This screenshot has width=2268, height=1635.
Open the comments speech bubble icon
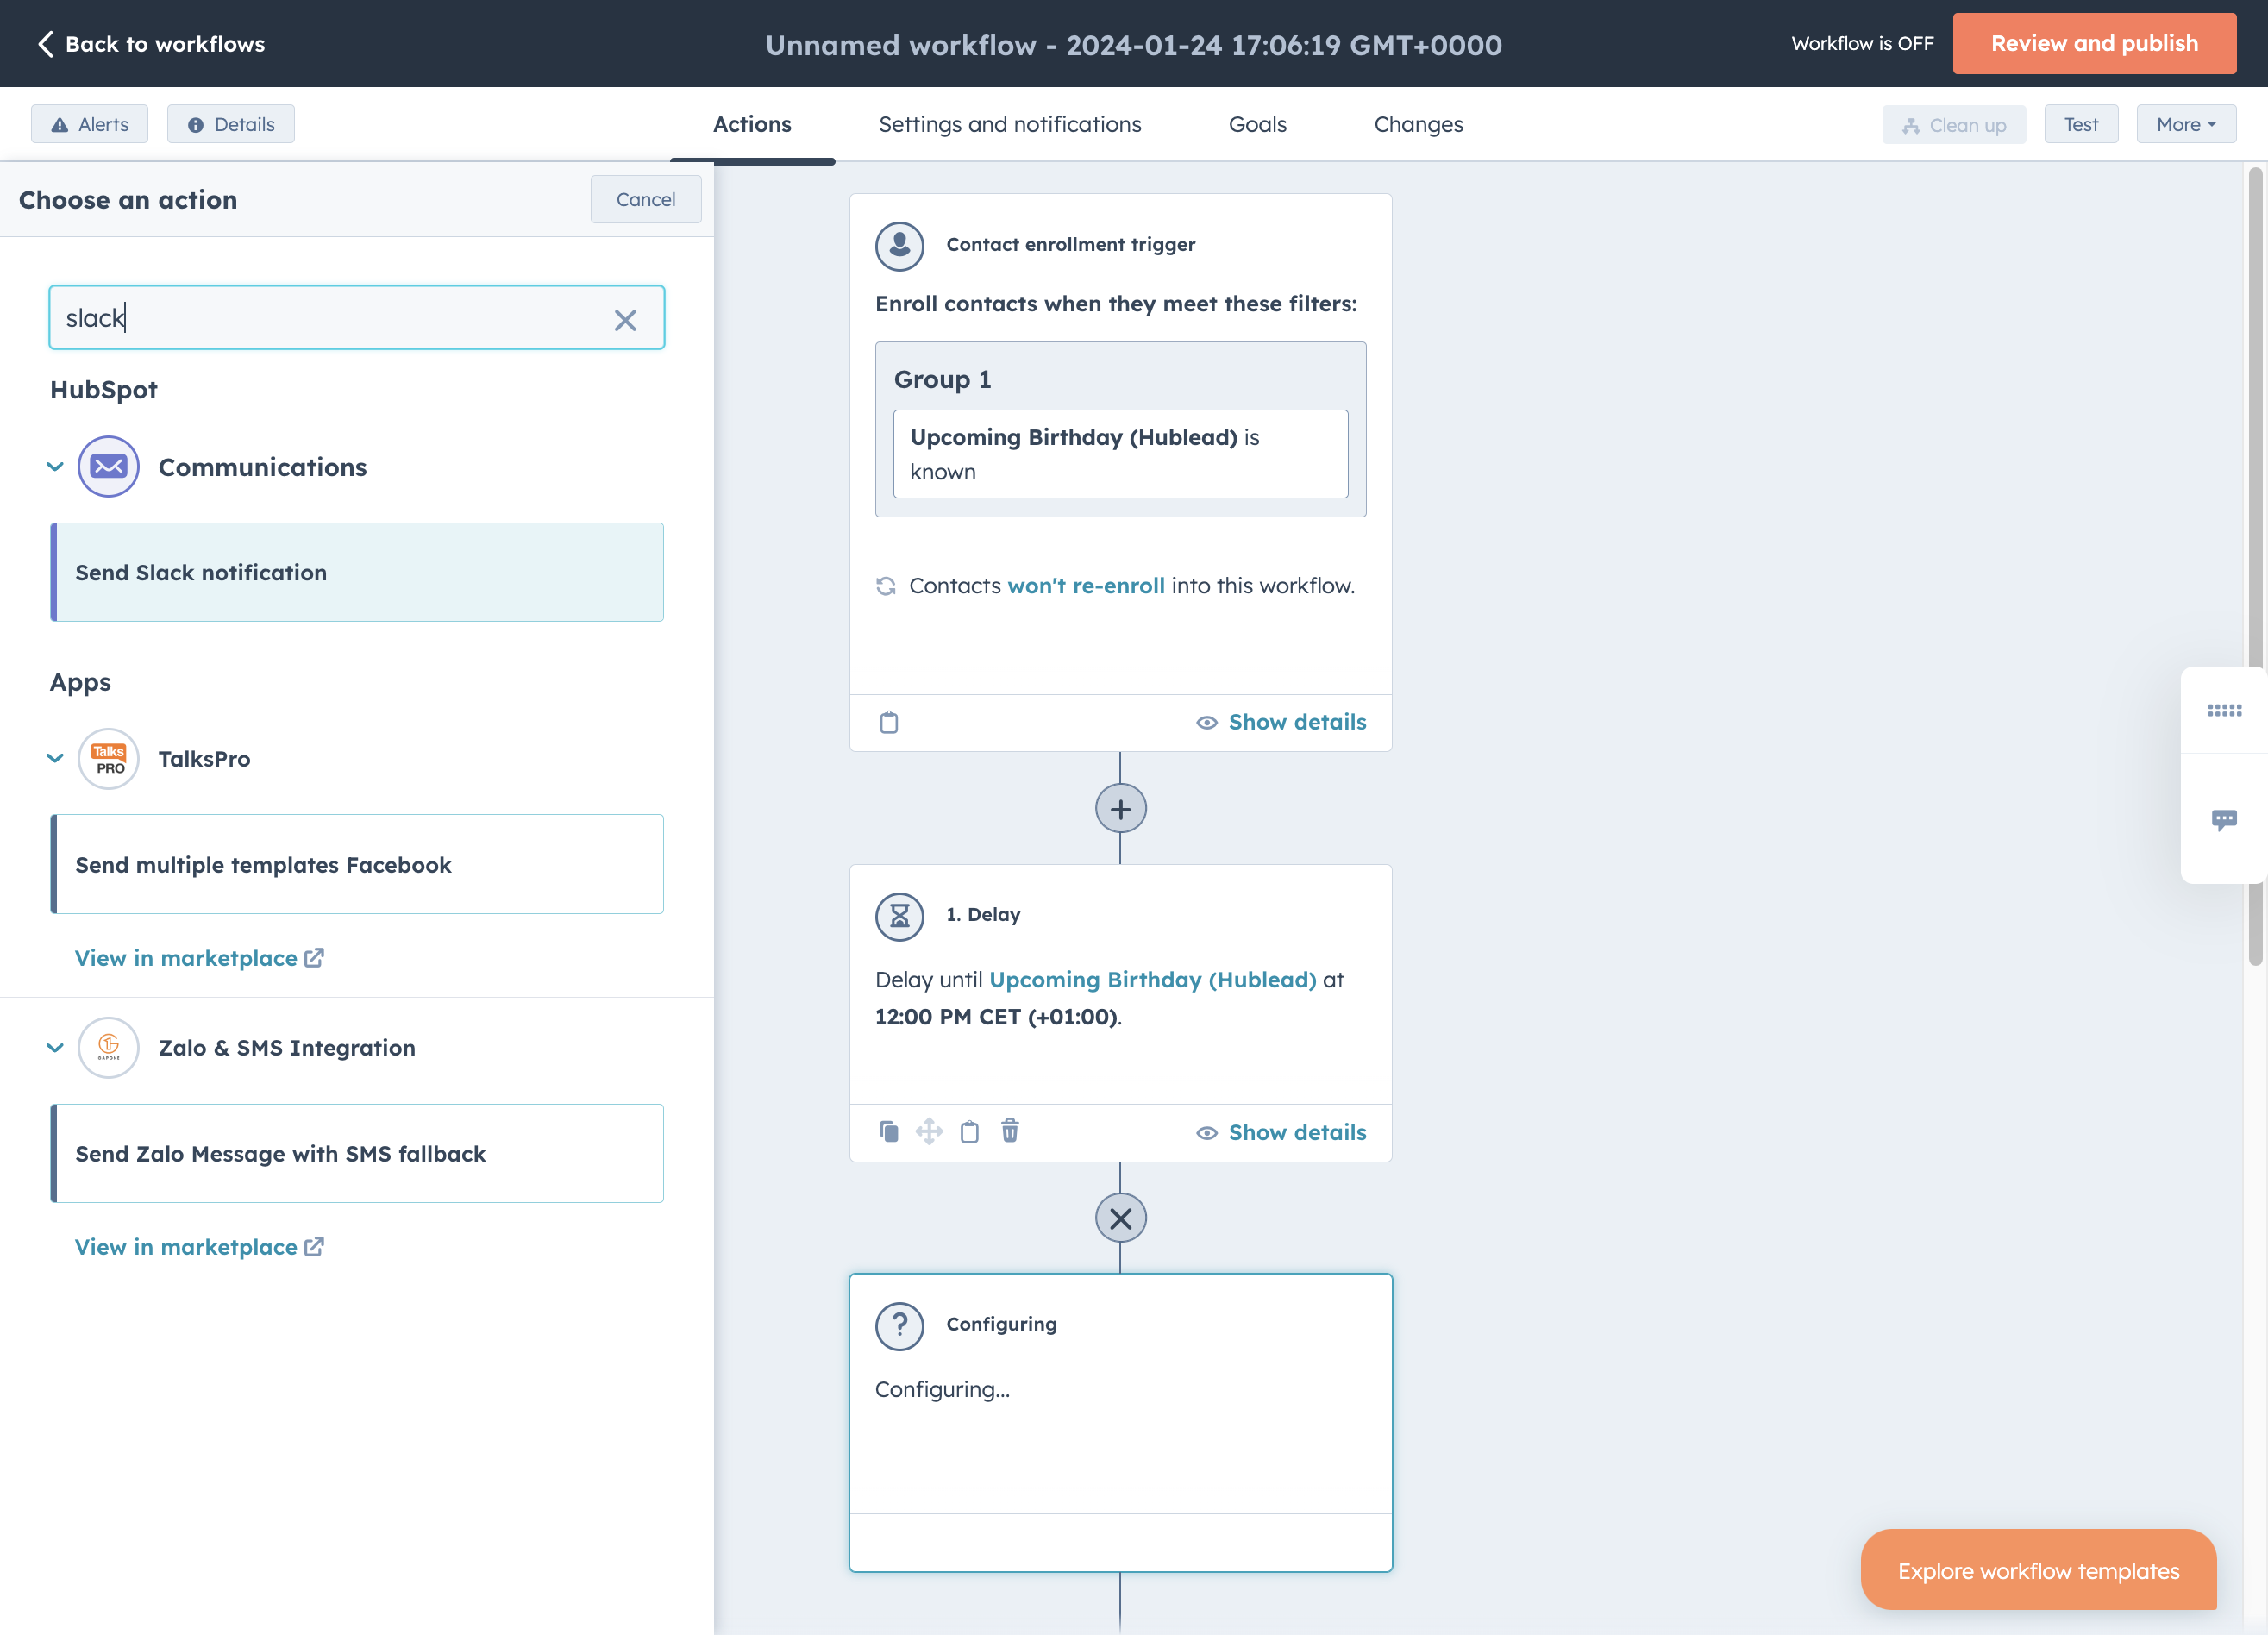point(2223,820)
